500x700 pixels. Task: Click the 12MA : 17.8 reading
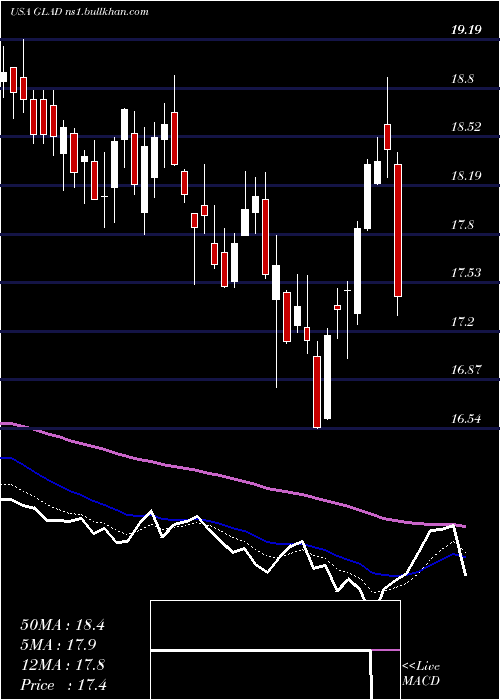point(62,665)
